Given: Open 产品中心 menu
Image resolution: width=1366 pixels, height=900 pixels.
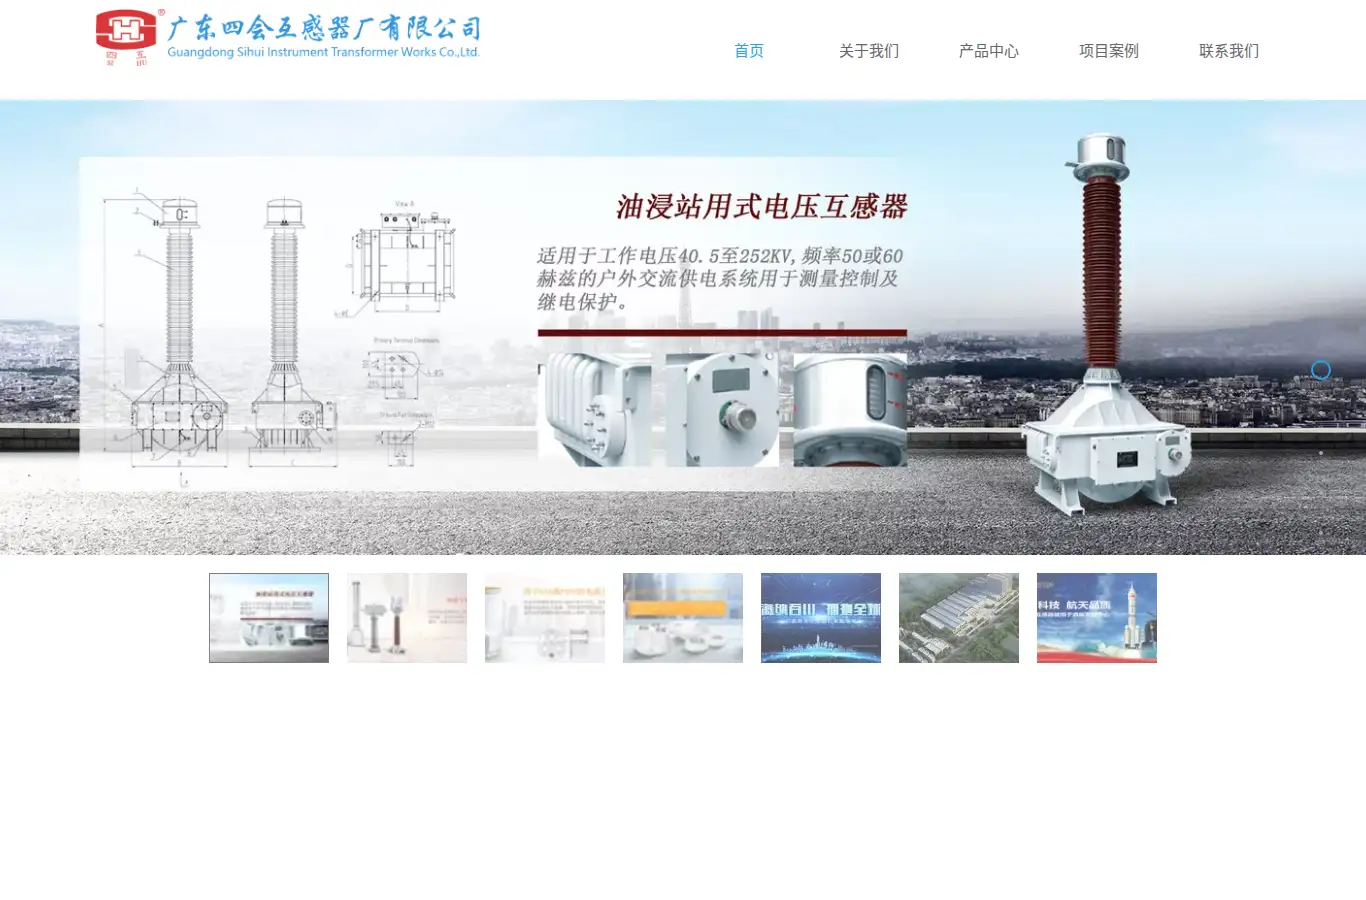Looking at the screenshot, I should 989,51.
